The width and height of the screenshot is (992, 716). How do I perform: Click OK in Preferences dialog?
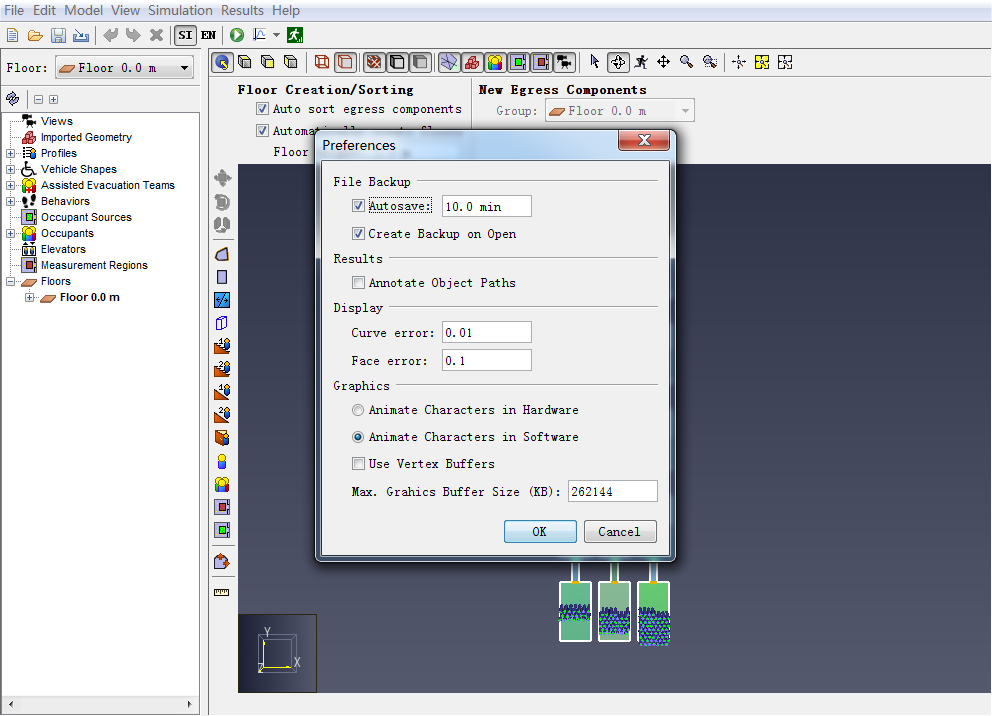pyautogui.click(x=540, y=531)
